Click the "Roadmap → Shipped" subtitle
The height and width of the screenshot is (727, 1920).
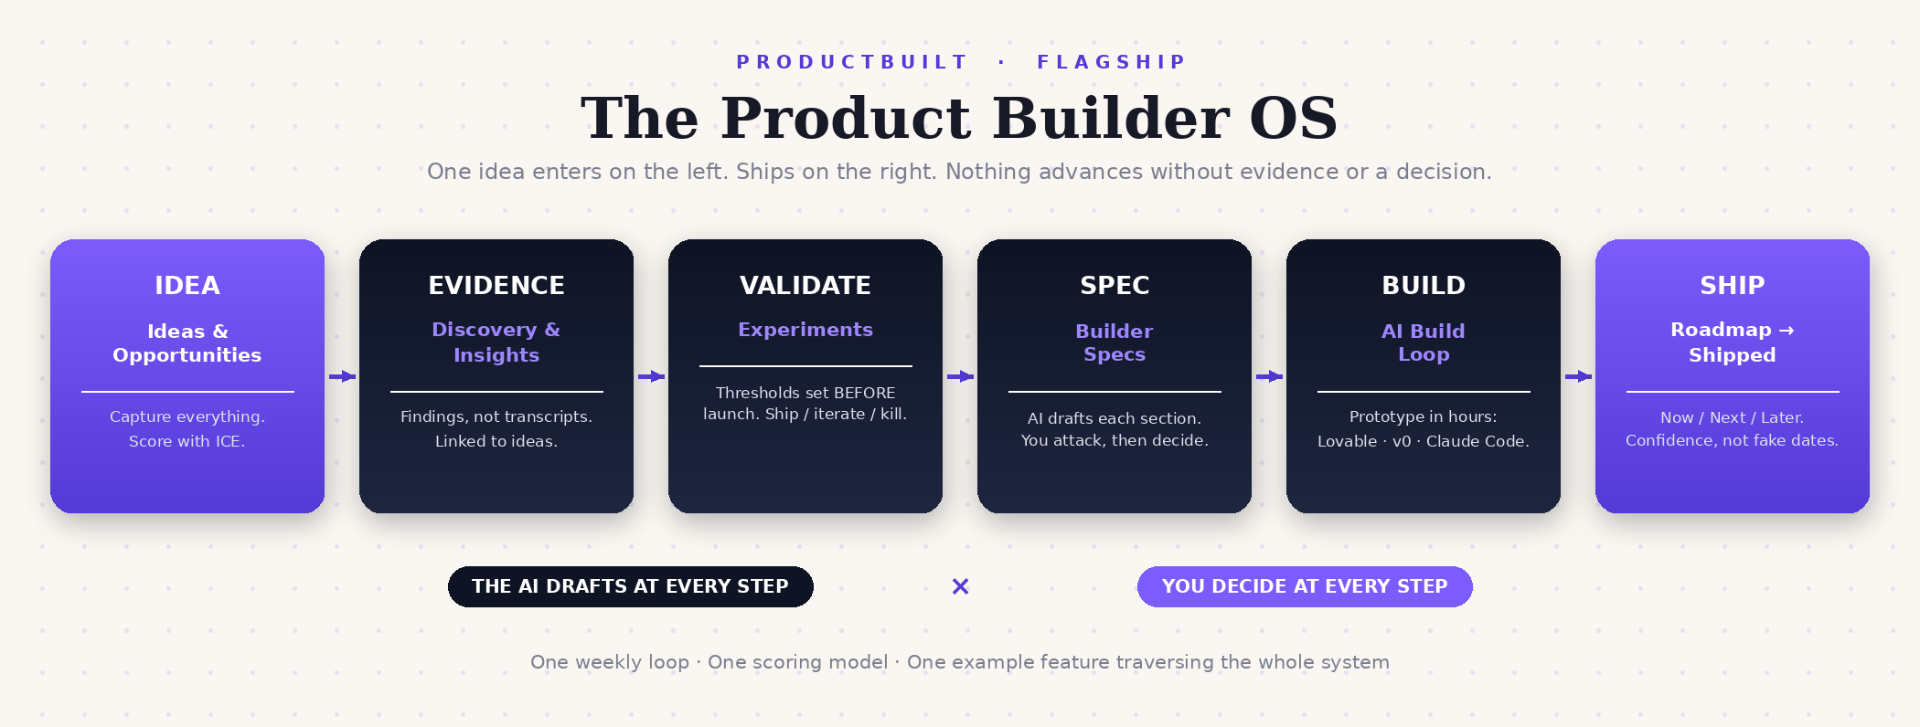click(x=1732, y=342)
